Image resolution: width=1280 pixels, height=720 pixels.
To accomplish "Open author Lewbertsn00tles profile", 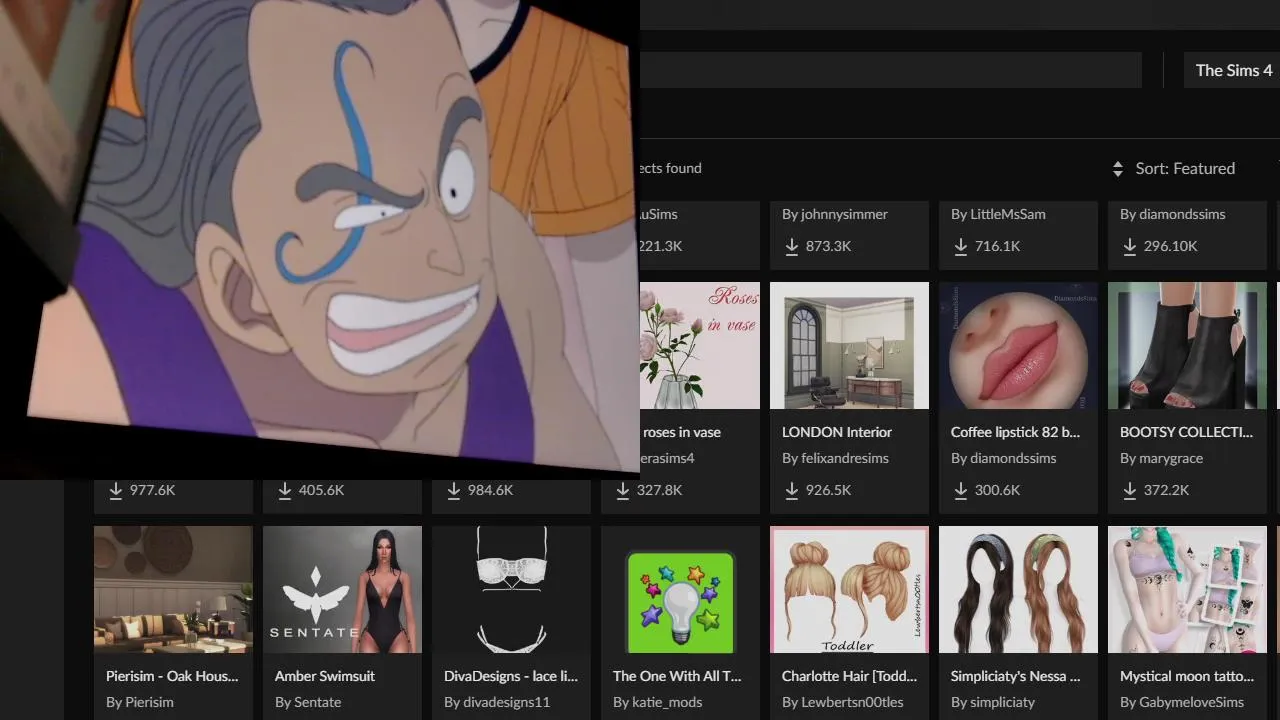I will tap(842, 702).
